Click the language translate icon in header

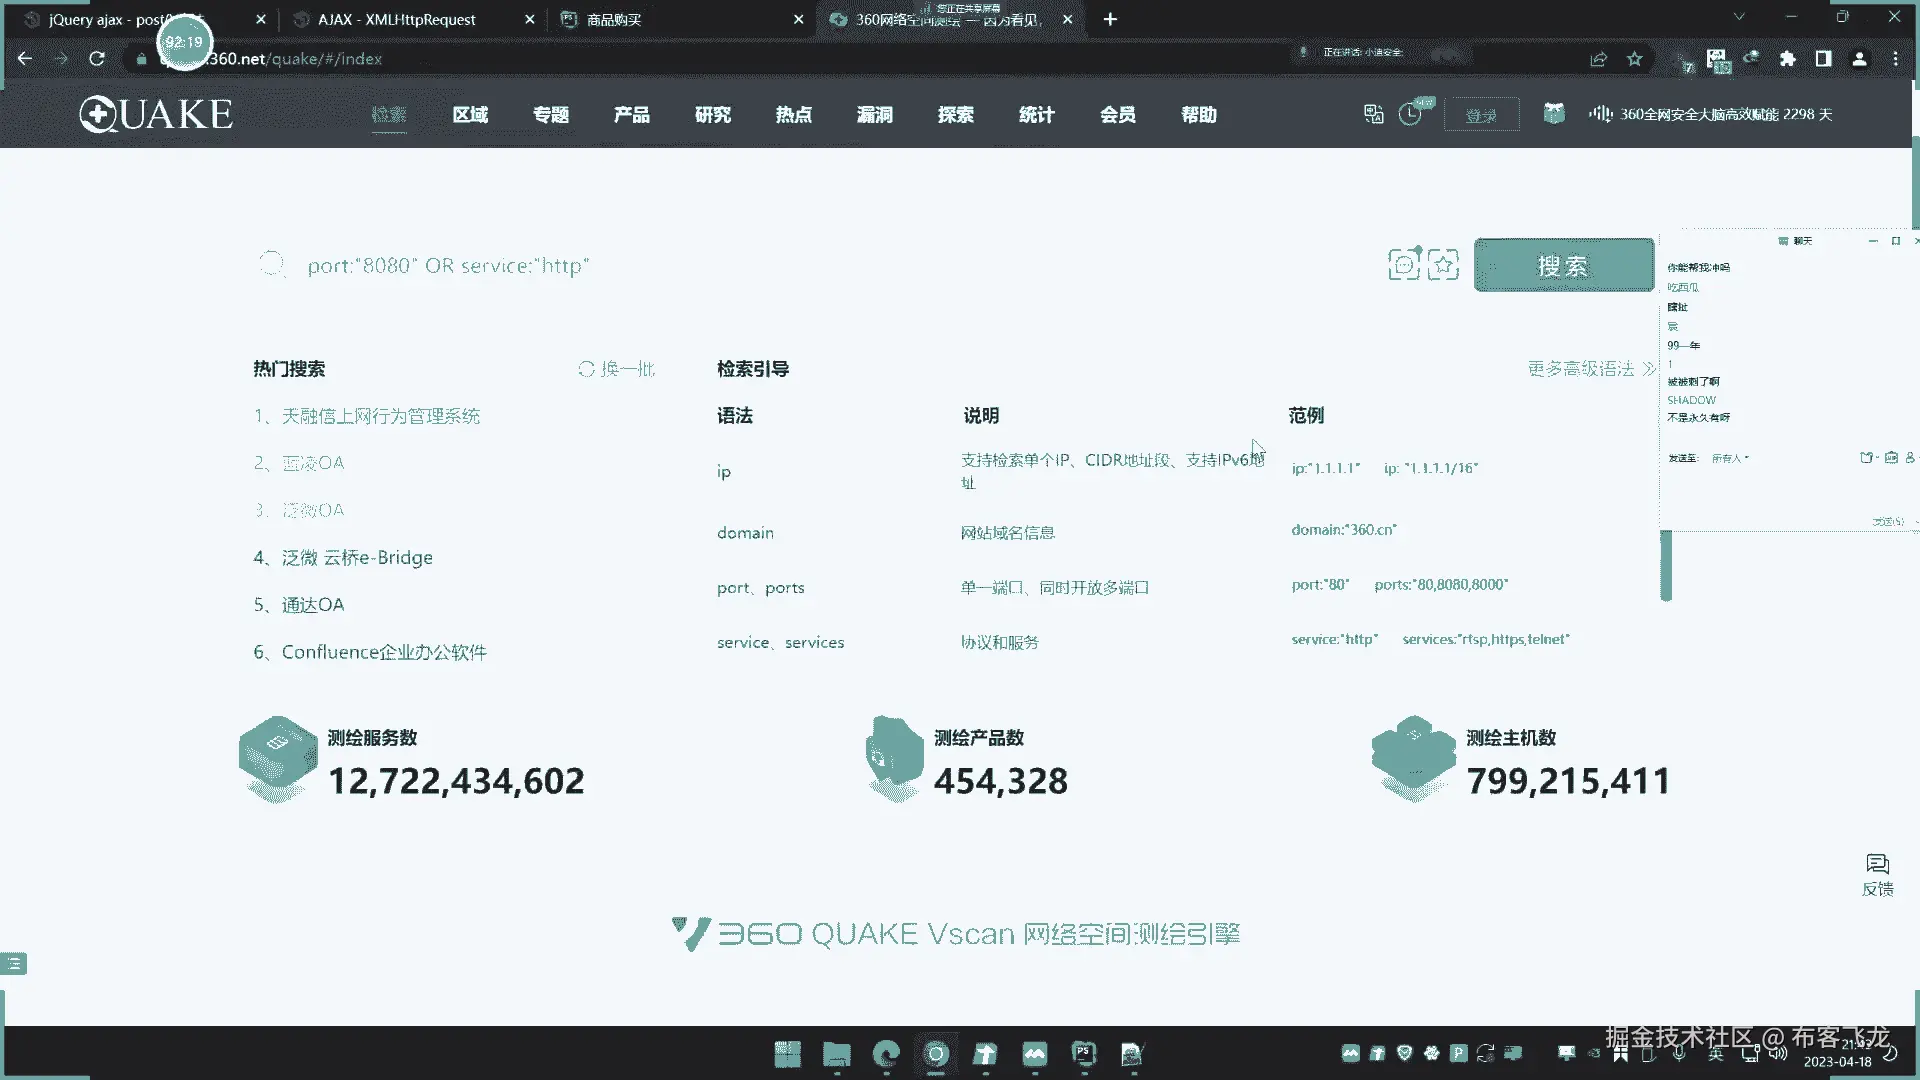point(1373,114)
